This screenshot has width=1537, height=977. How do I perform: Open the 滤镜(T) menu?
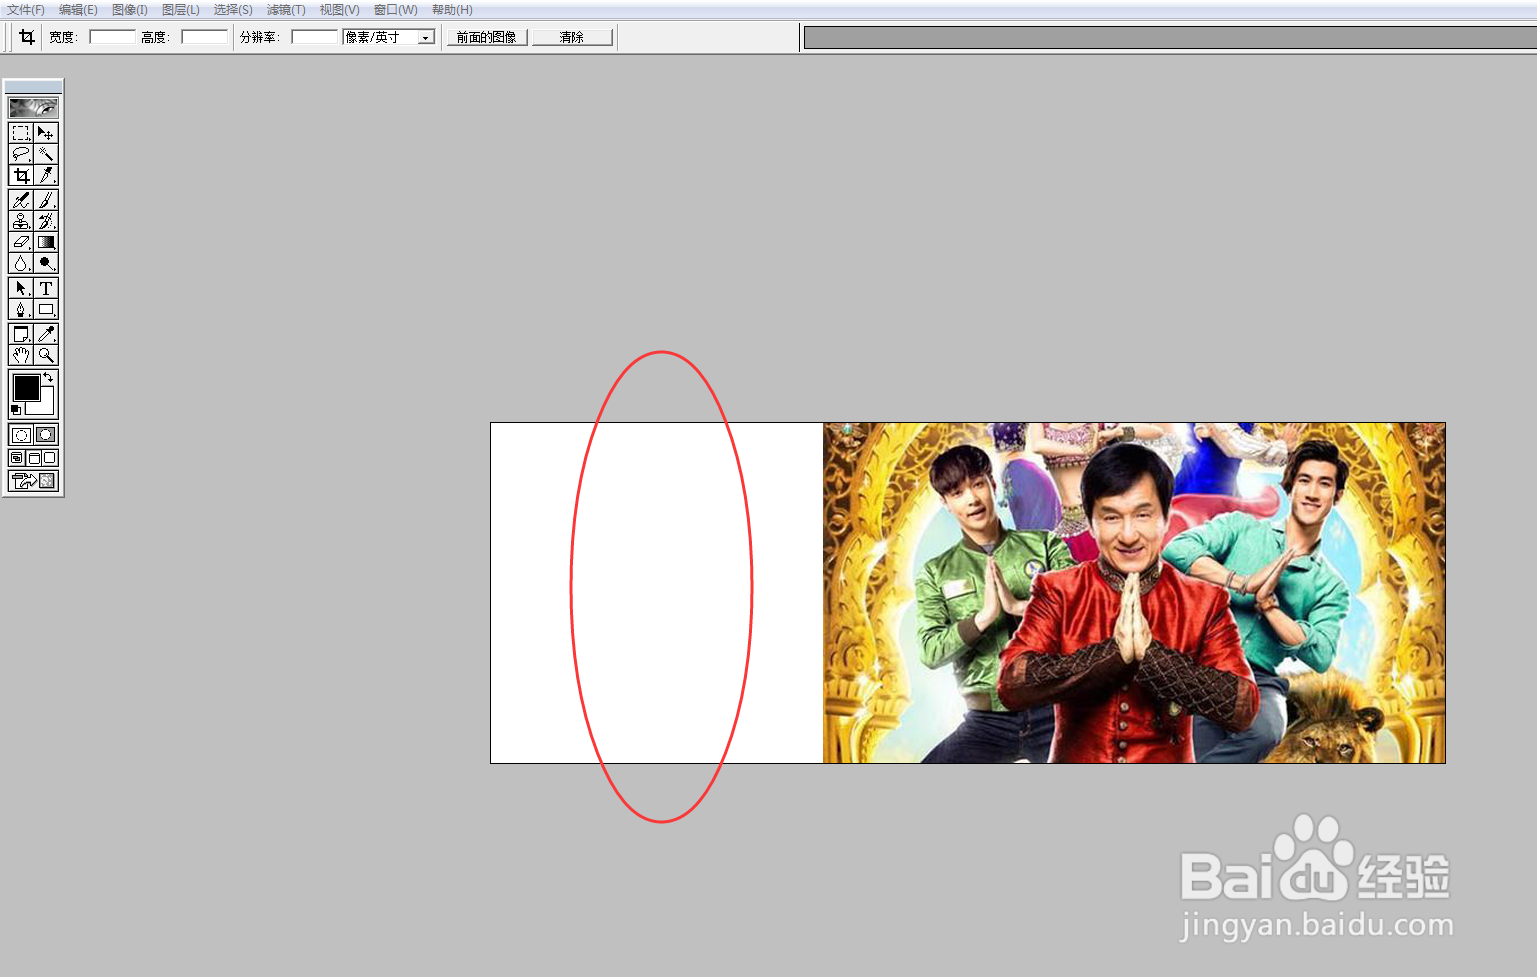[286, 10]
